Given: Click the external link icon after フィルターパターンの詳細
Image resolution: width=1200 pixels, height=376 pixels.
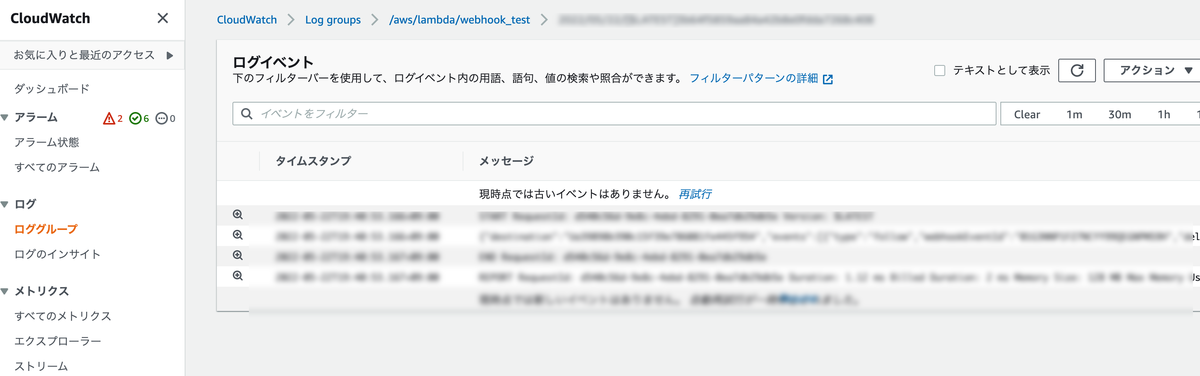Looking at the screenshot, I should point(828,79).
